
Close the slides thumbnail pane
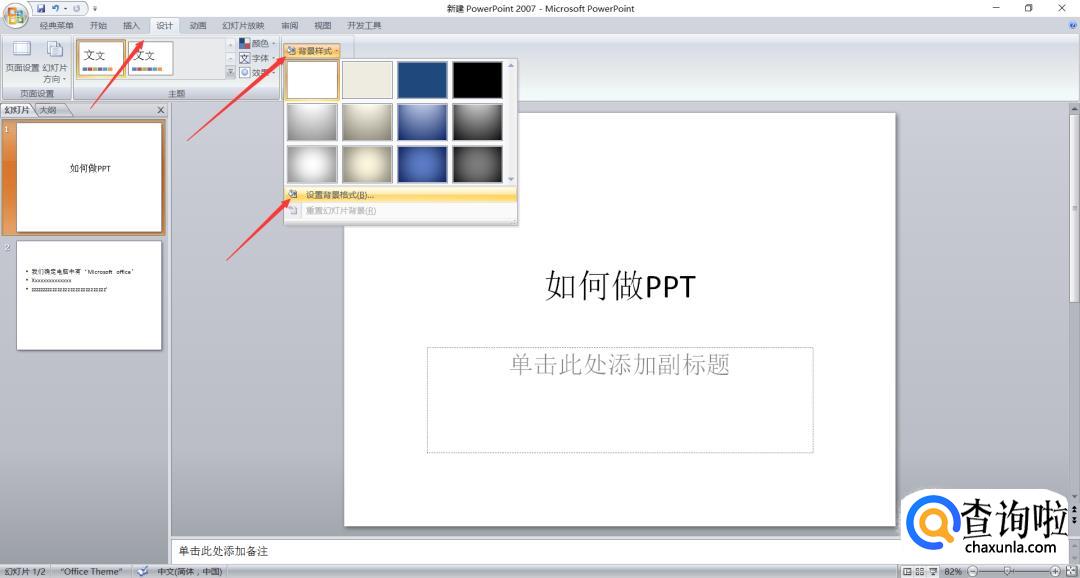[x=161, y=110]
